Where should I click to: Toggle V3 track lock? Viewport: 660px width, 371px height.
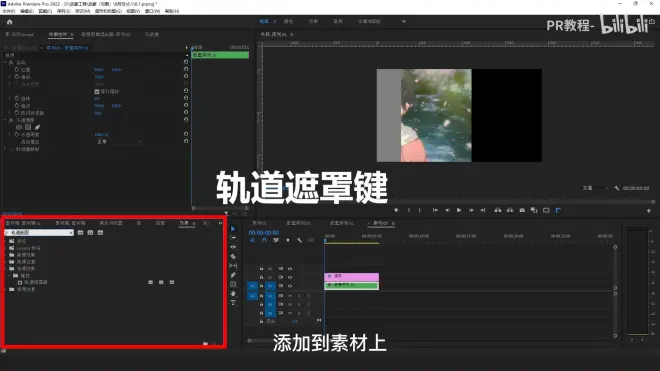[x=261, y=268]
